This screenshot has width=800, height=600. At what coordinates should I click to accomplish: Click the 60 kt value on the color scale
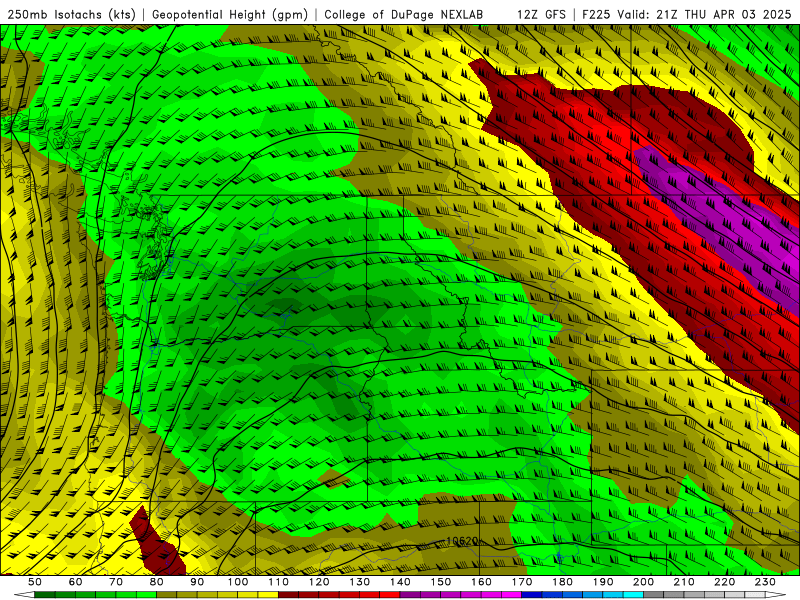coord(75,582)
